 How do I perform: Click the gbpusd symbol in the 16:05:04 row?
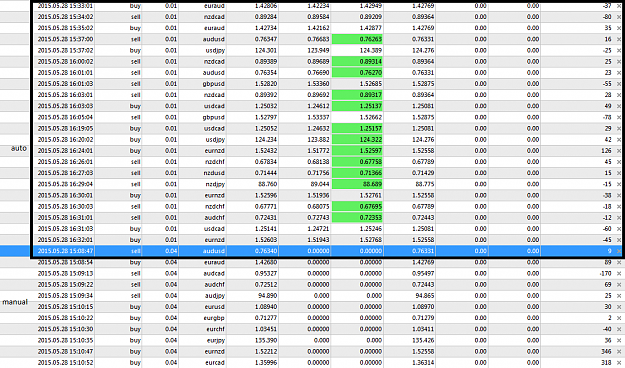pyautogui.click(x=214, y=118)
